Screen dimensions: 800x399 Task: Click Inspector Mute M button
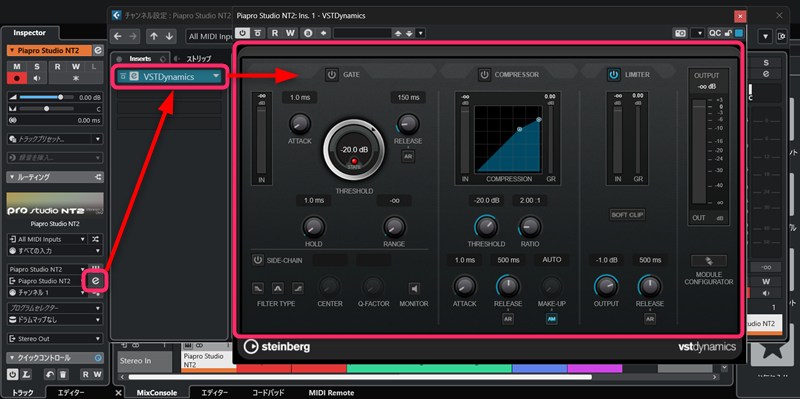tap(17, 67)
